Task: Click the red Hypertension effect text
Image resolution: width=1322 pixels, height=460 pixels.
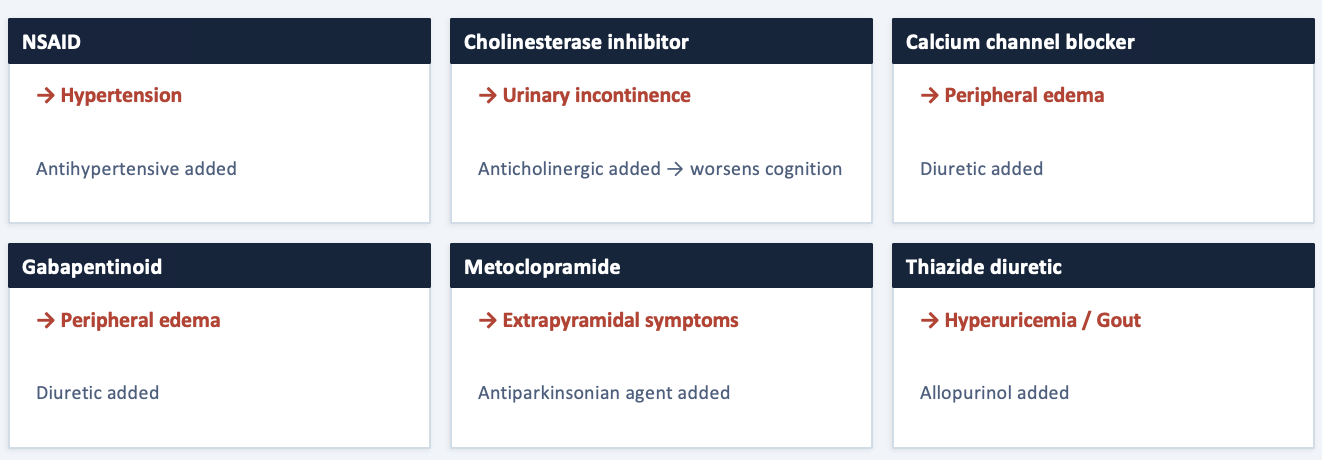Action: (x=121, y=96)
